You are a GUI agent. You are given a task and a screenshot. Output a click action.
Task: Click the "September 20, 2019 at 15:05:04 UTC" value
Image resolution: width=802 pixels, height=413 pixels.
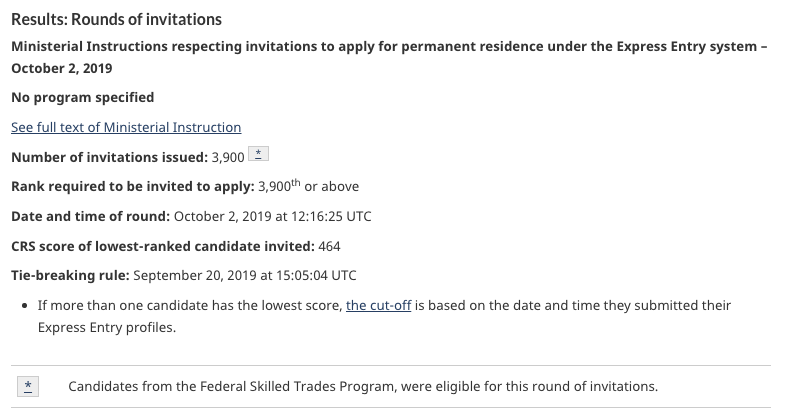(245, 276)
